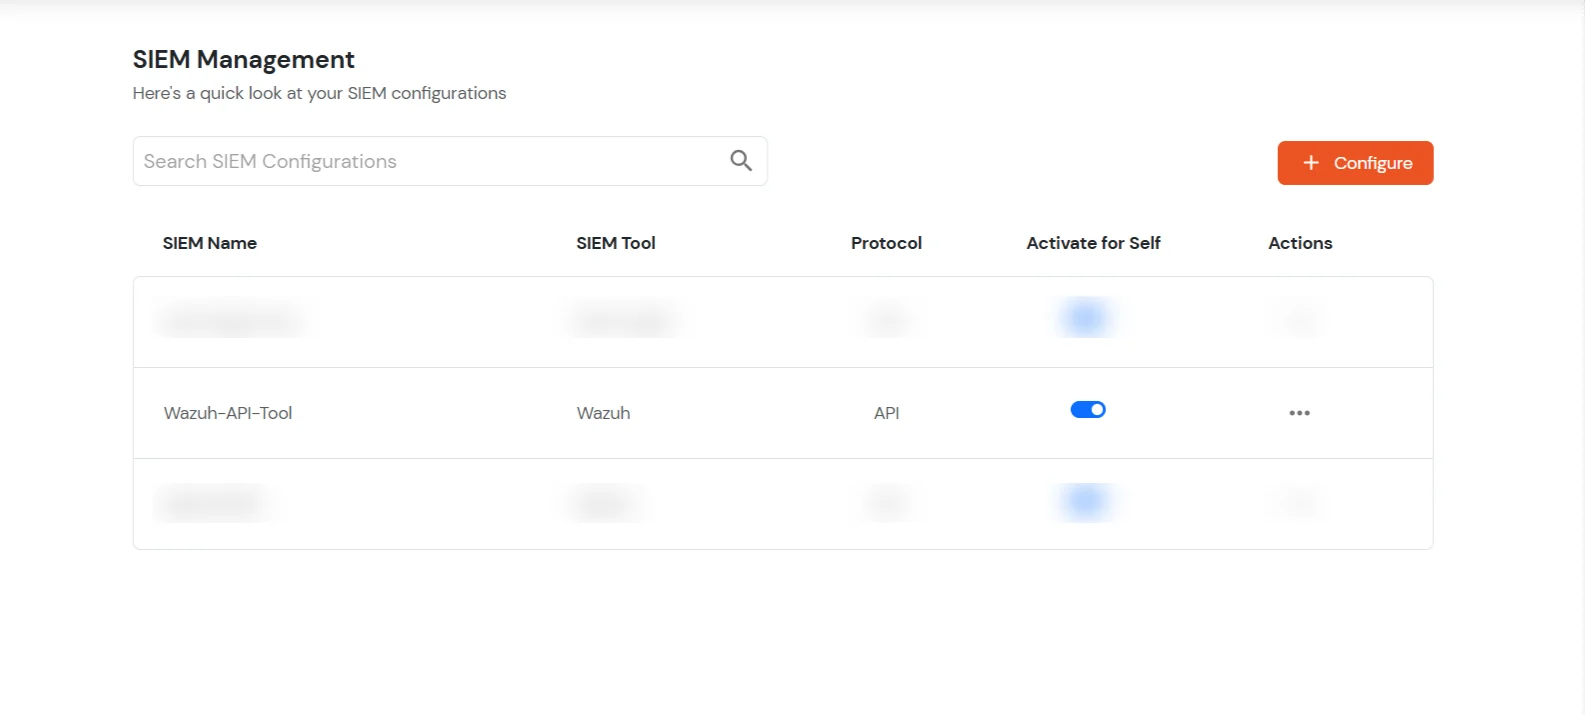
Task: Click the SIEM Name column header
Action: (x=210, y=243)
